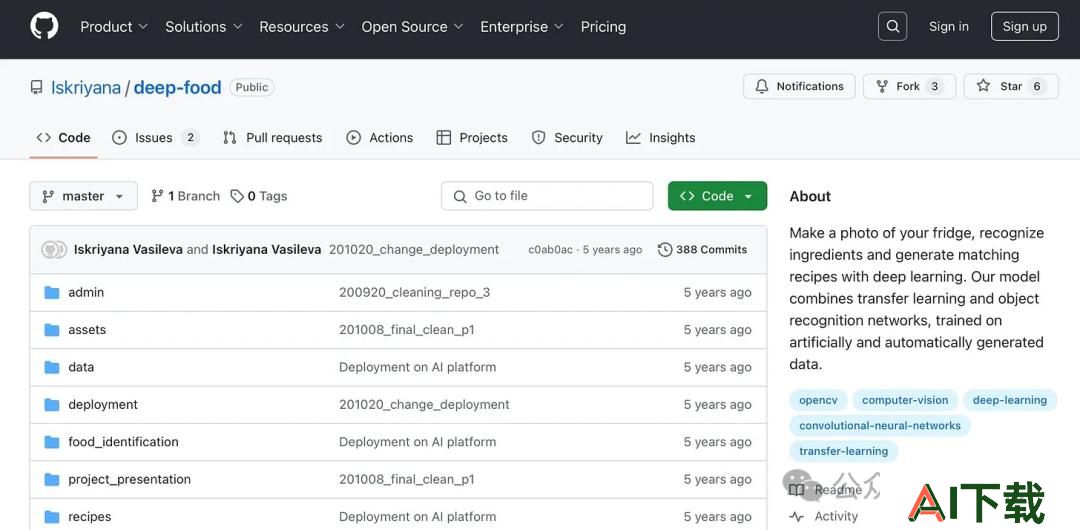
Task: Open the deep-food repository link
Action: coord(177,88)
